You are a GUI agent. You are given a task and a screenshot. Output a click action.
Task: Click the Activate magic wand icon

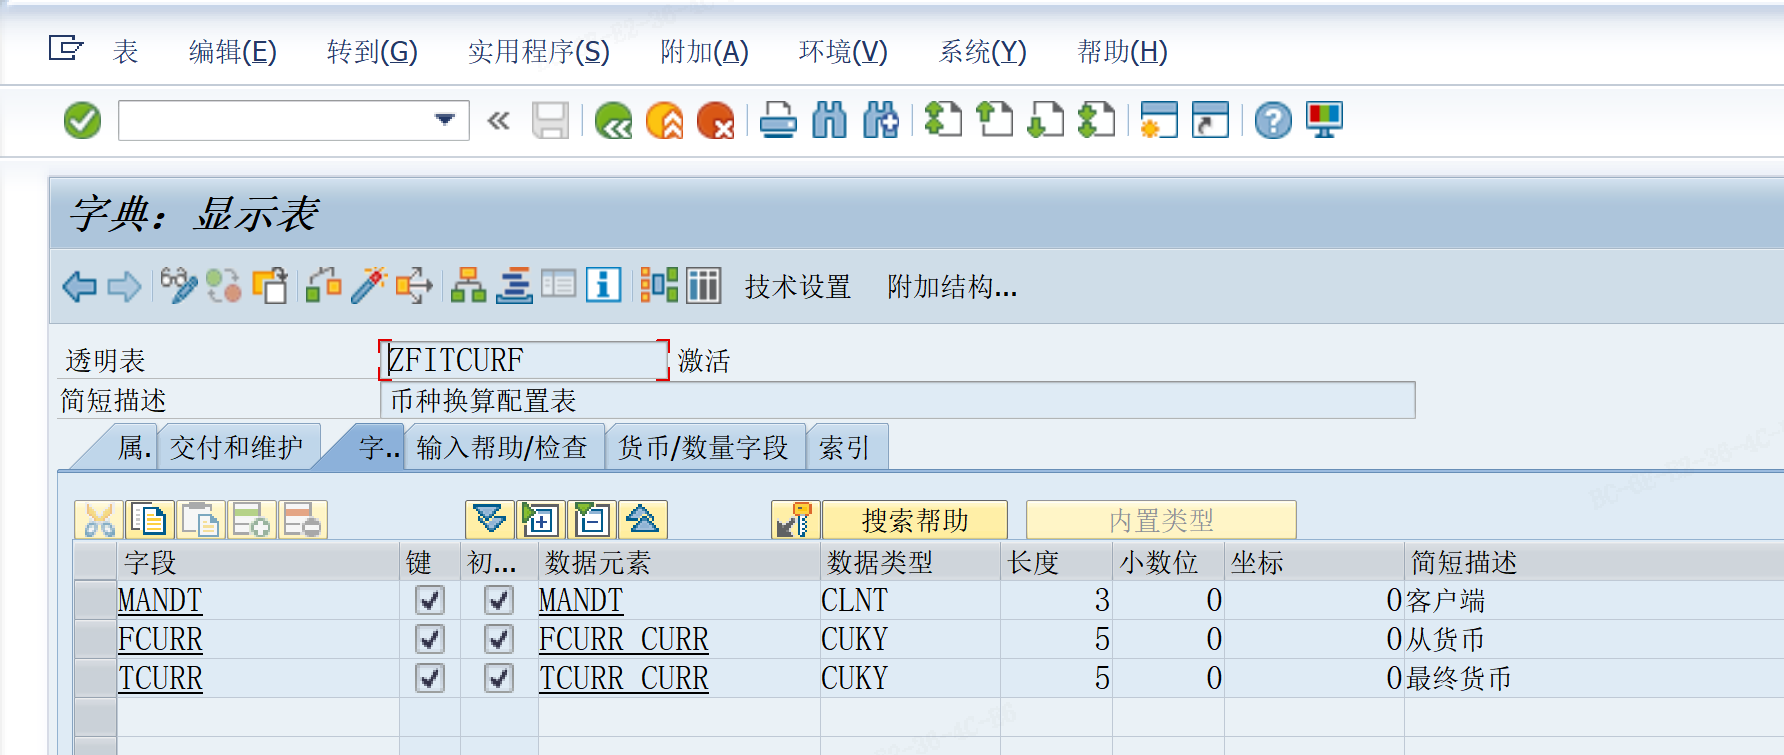coord(368,286)
